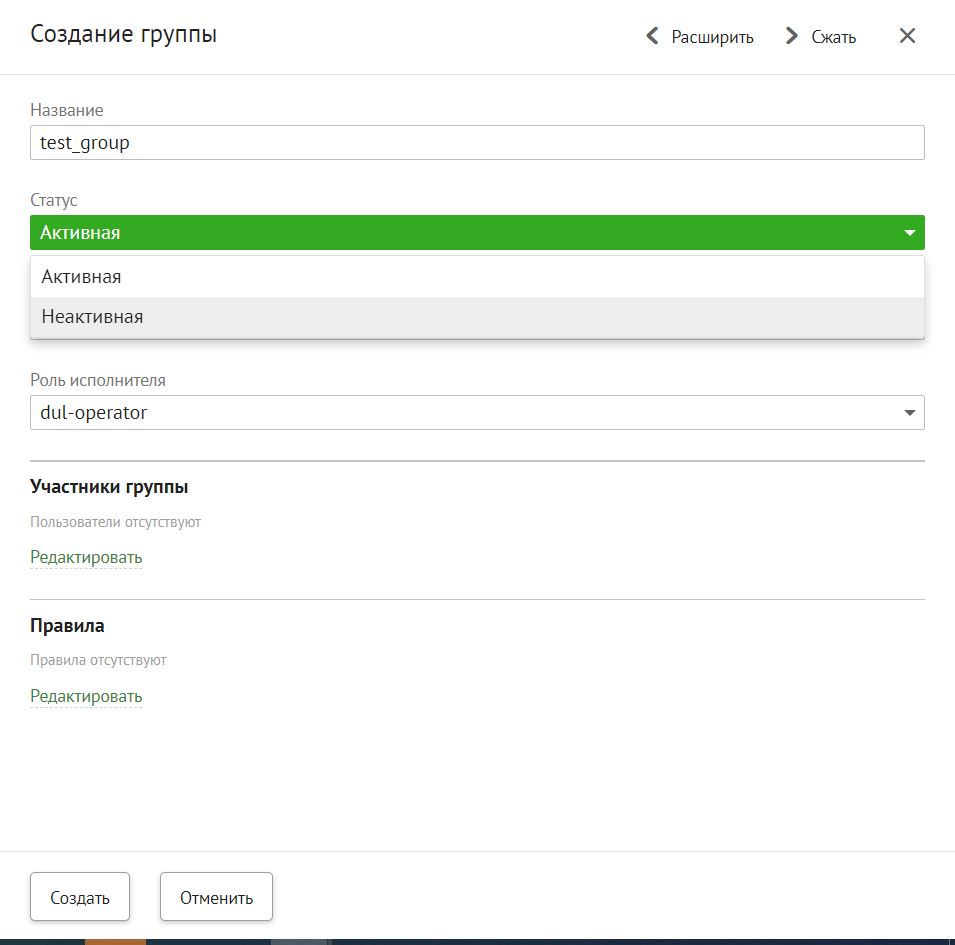Click the Создание группы dialog title
This screenshot has width=955, height=945.
122,32
